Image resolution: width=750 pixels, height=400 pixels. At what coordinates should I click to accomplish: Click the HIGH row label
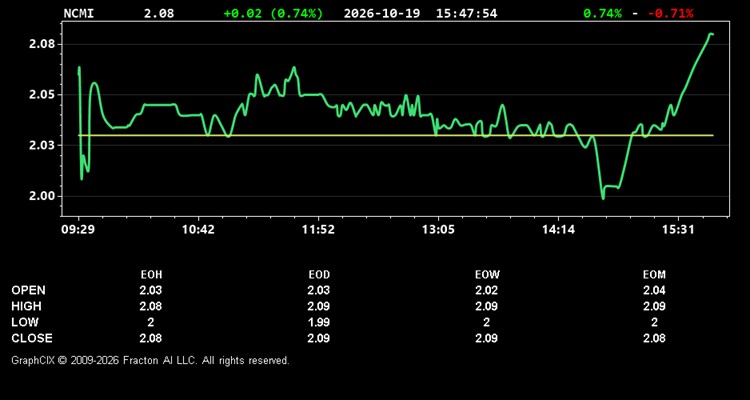click(x=26, y=306)
